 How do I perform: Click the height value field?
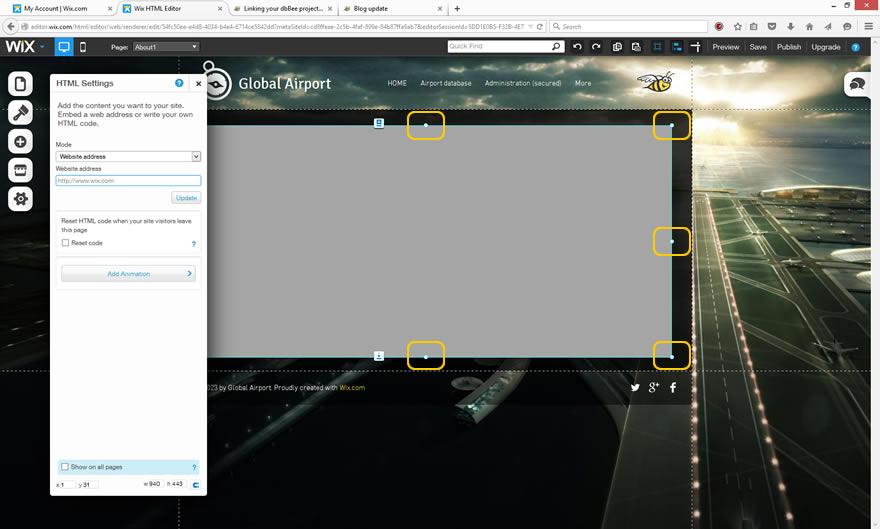pyautogui.click(x=176, y=484)
